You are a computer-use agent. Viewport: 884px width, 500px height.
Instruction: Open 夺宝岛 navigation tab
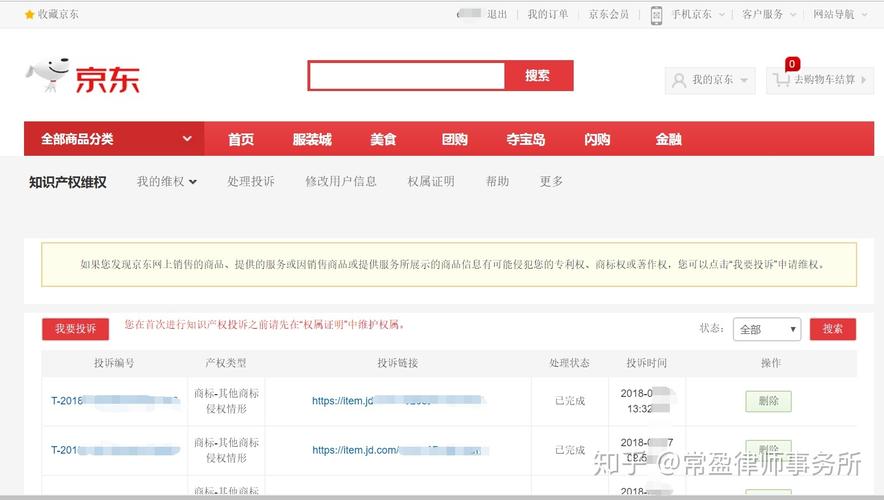525,139
